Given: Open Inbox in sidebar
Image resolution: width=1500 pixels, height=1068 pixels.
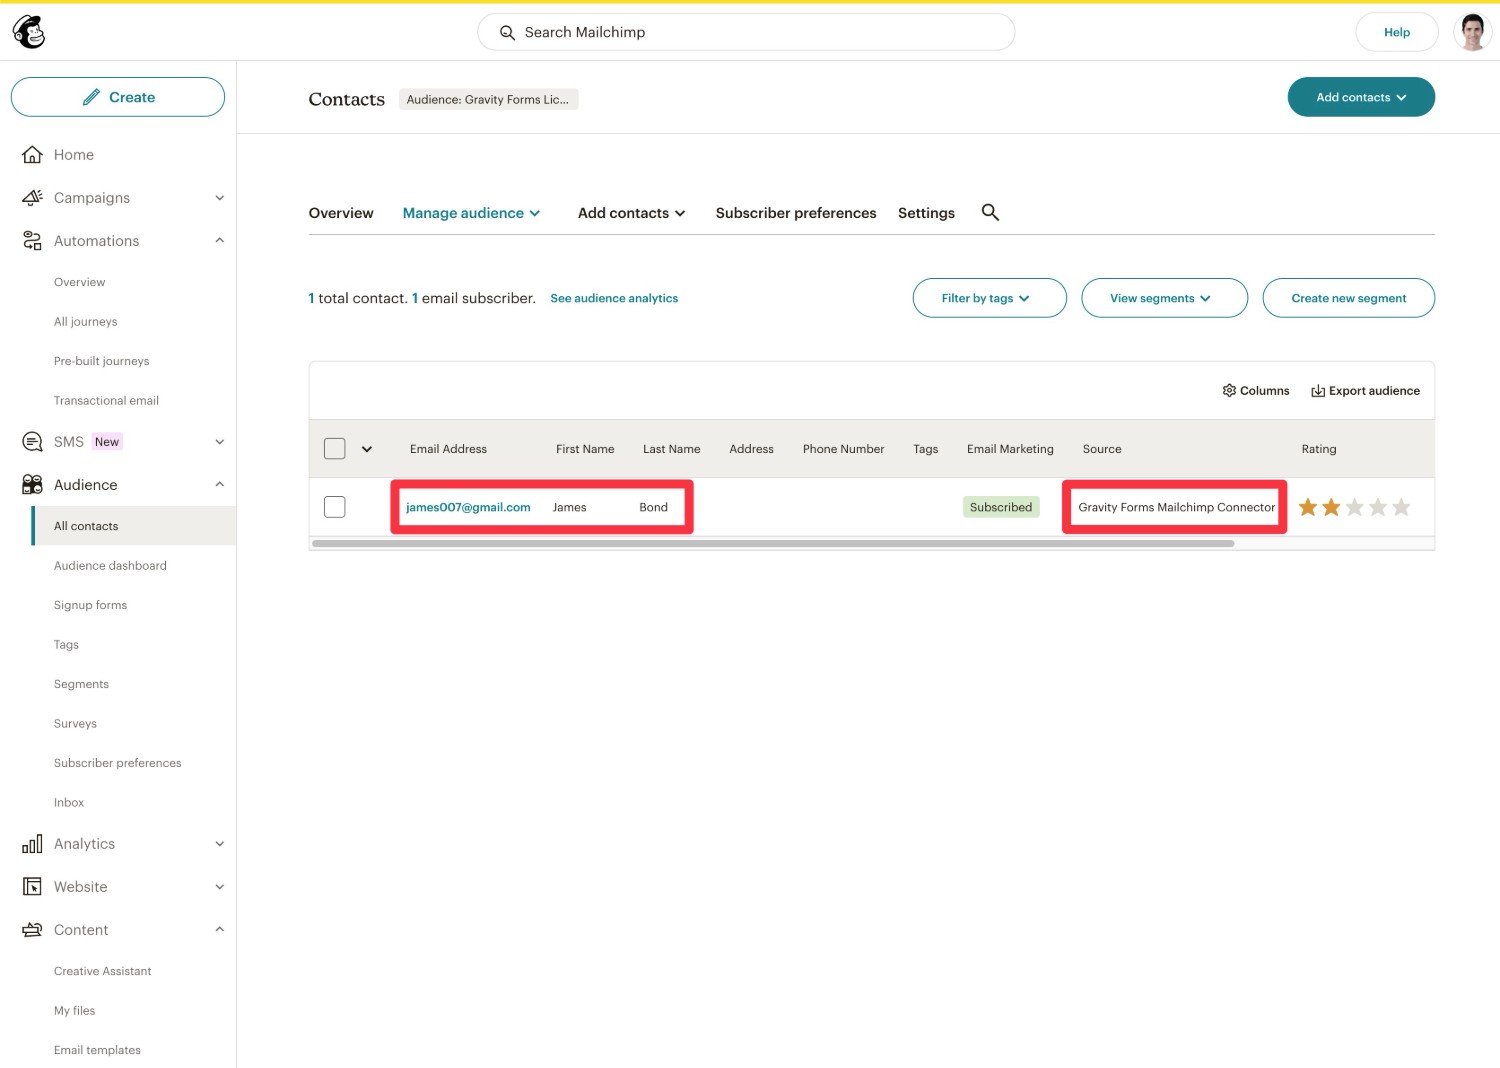Looking at the screenshot, I should (x=69, y=803).
